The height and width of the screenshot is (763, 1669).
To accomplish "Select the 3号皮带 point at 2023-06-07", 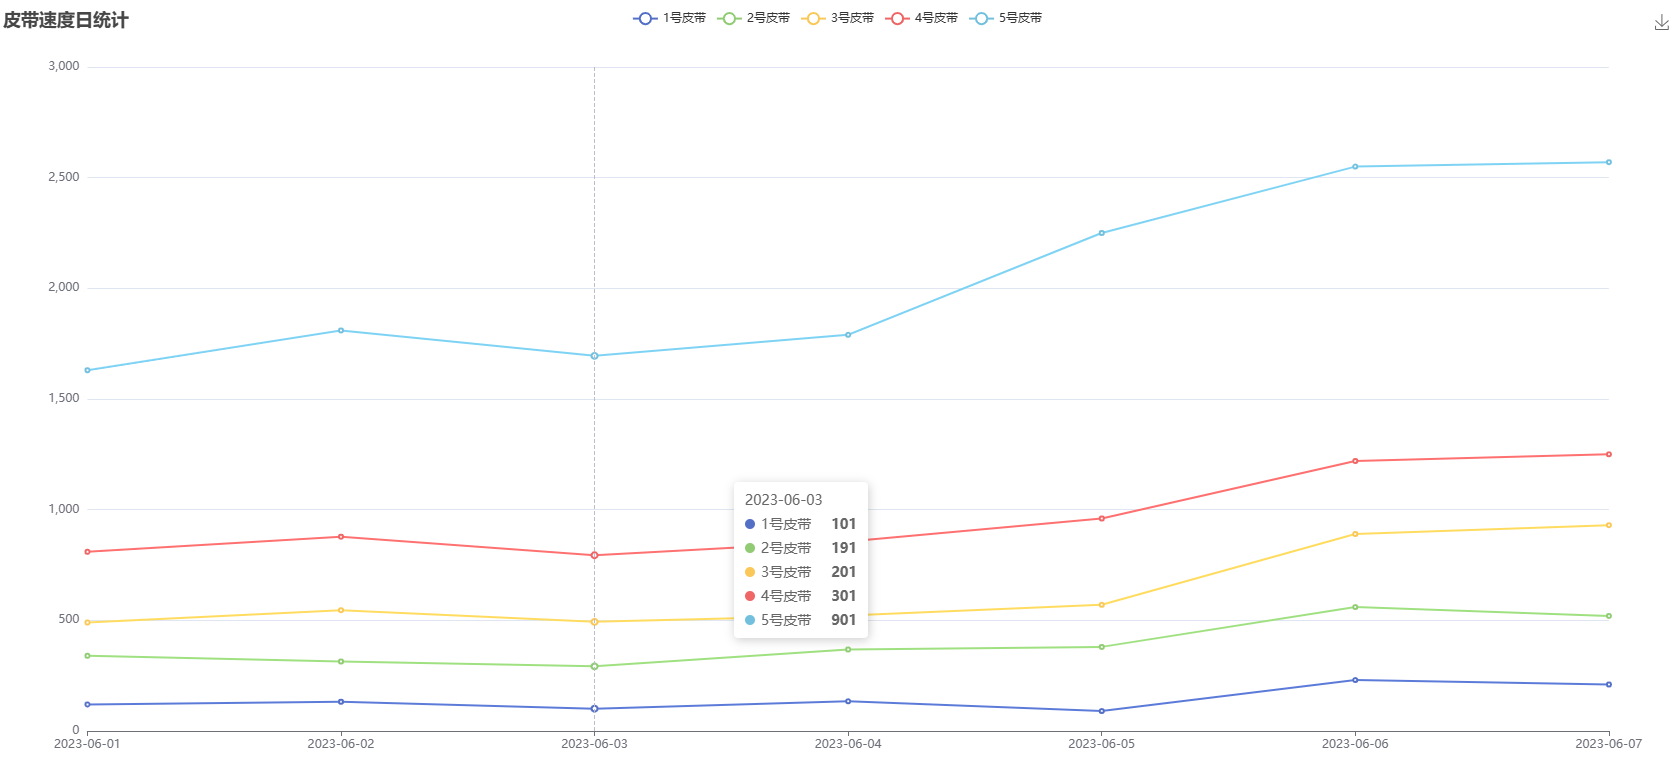I will [1609, 525].
